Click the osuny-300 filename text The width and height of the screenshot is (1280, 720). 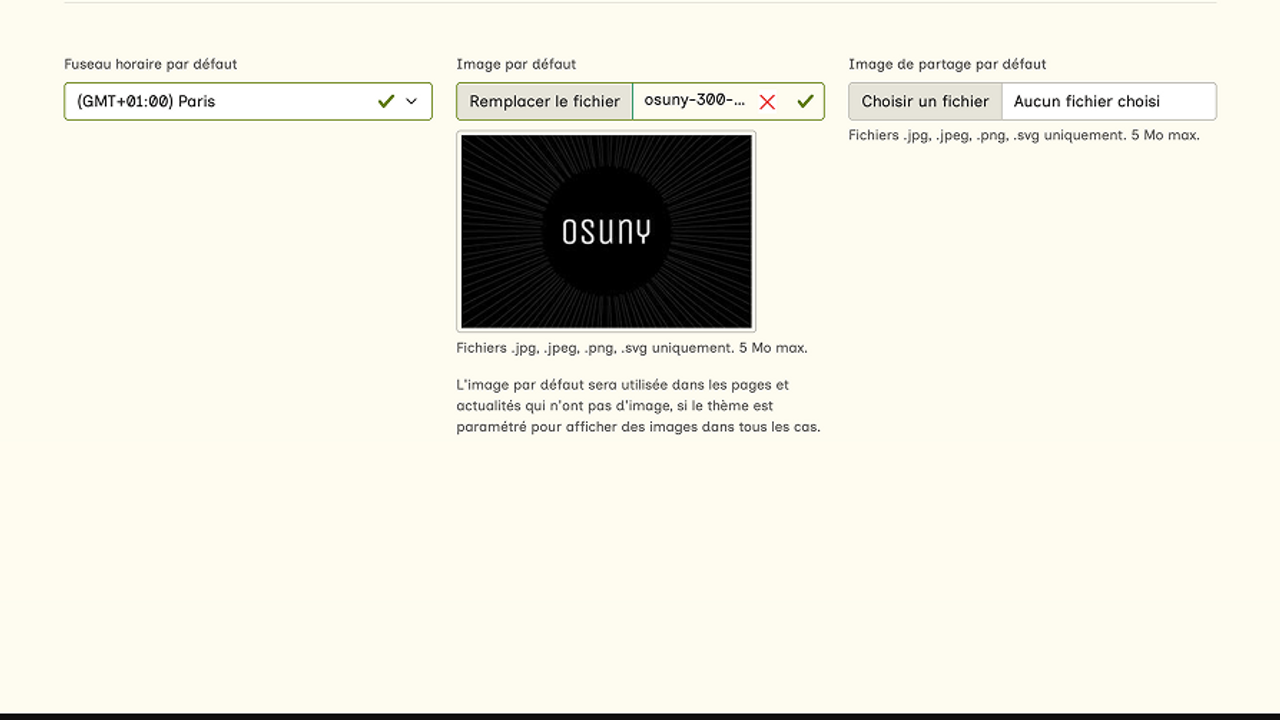694,101
